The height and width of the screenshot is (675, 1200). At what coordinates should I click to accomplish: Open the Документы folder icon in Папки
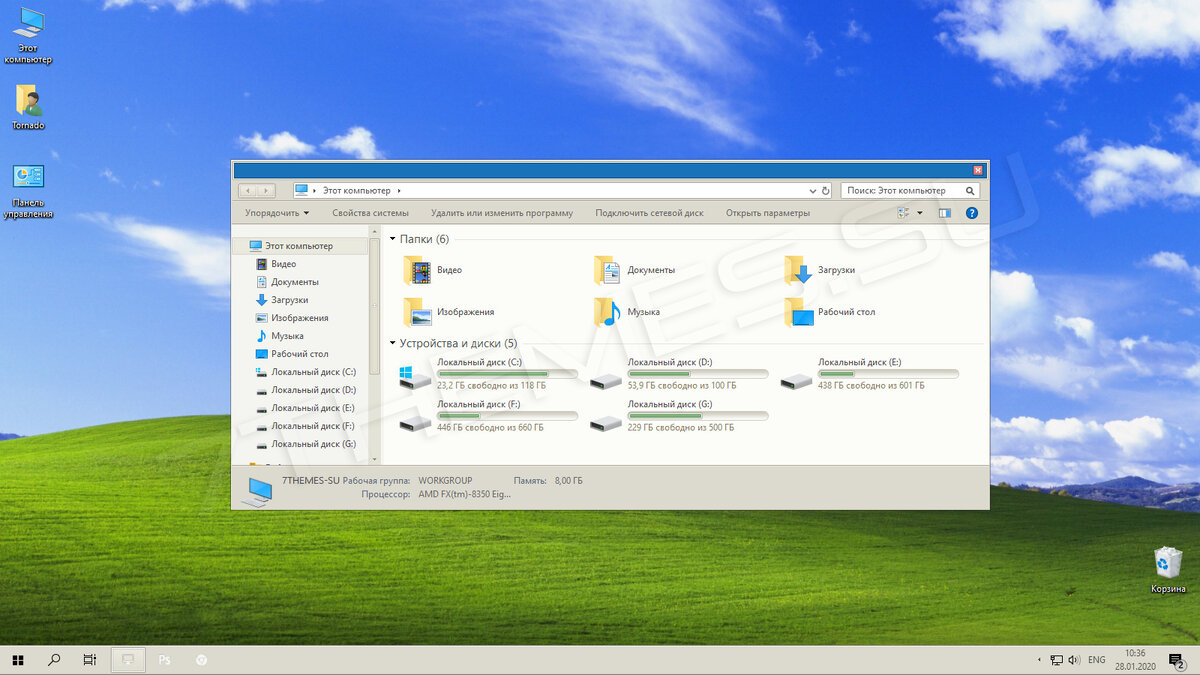pyautogui.click(x=607, y=270)
